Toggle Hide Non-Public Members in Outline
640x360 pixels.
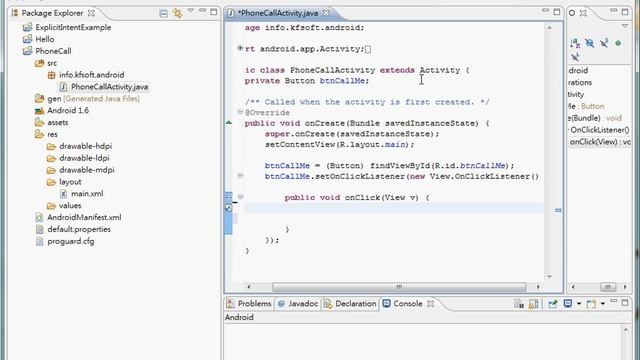[x=618, y=43]
